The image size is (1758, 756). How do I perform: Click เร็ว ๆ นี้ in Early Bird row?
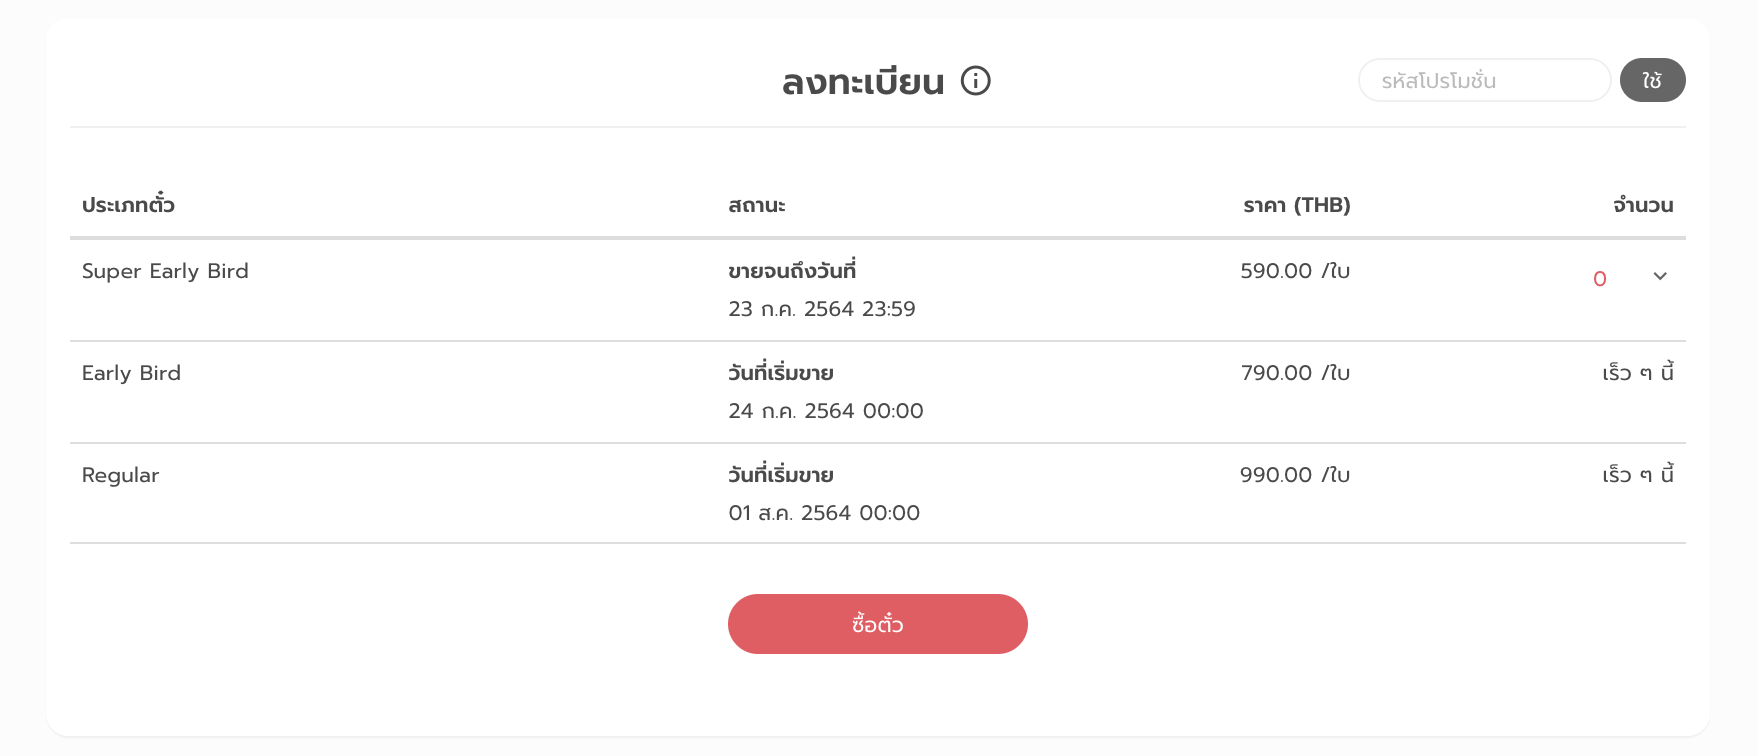[1638, 373]
